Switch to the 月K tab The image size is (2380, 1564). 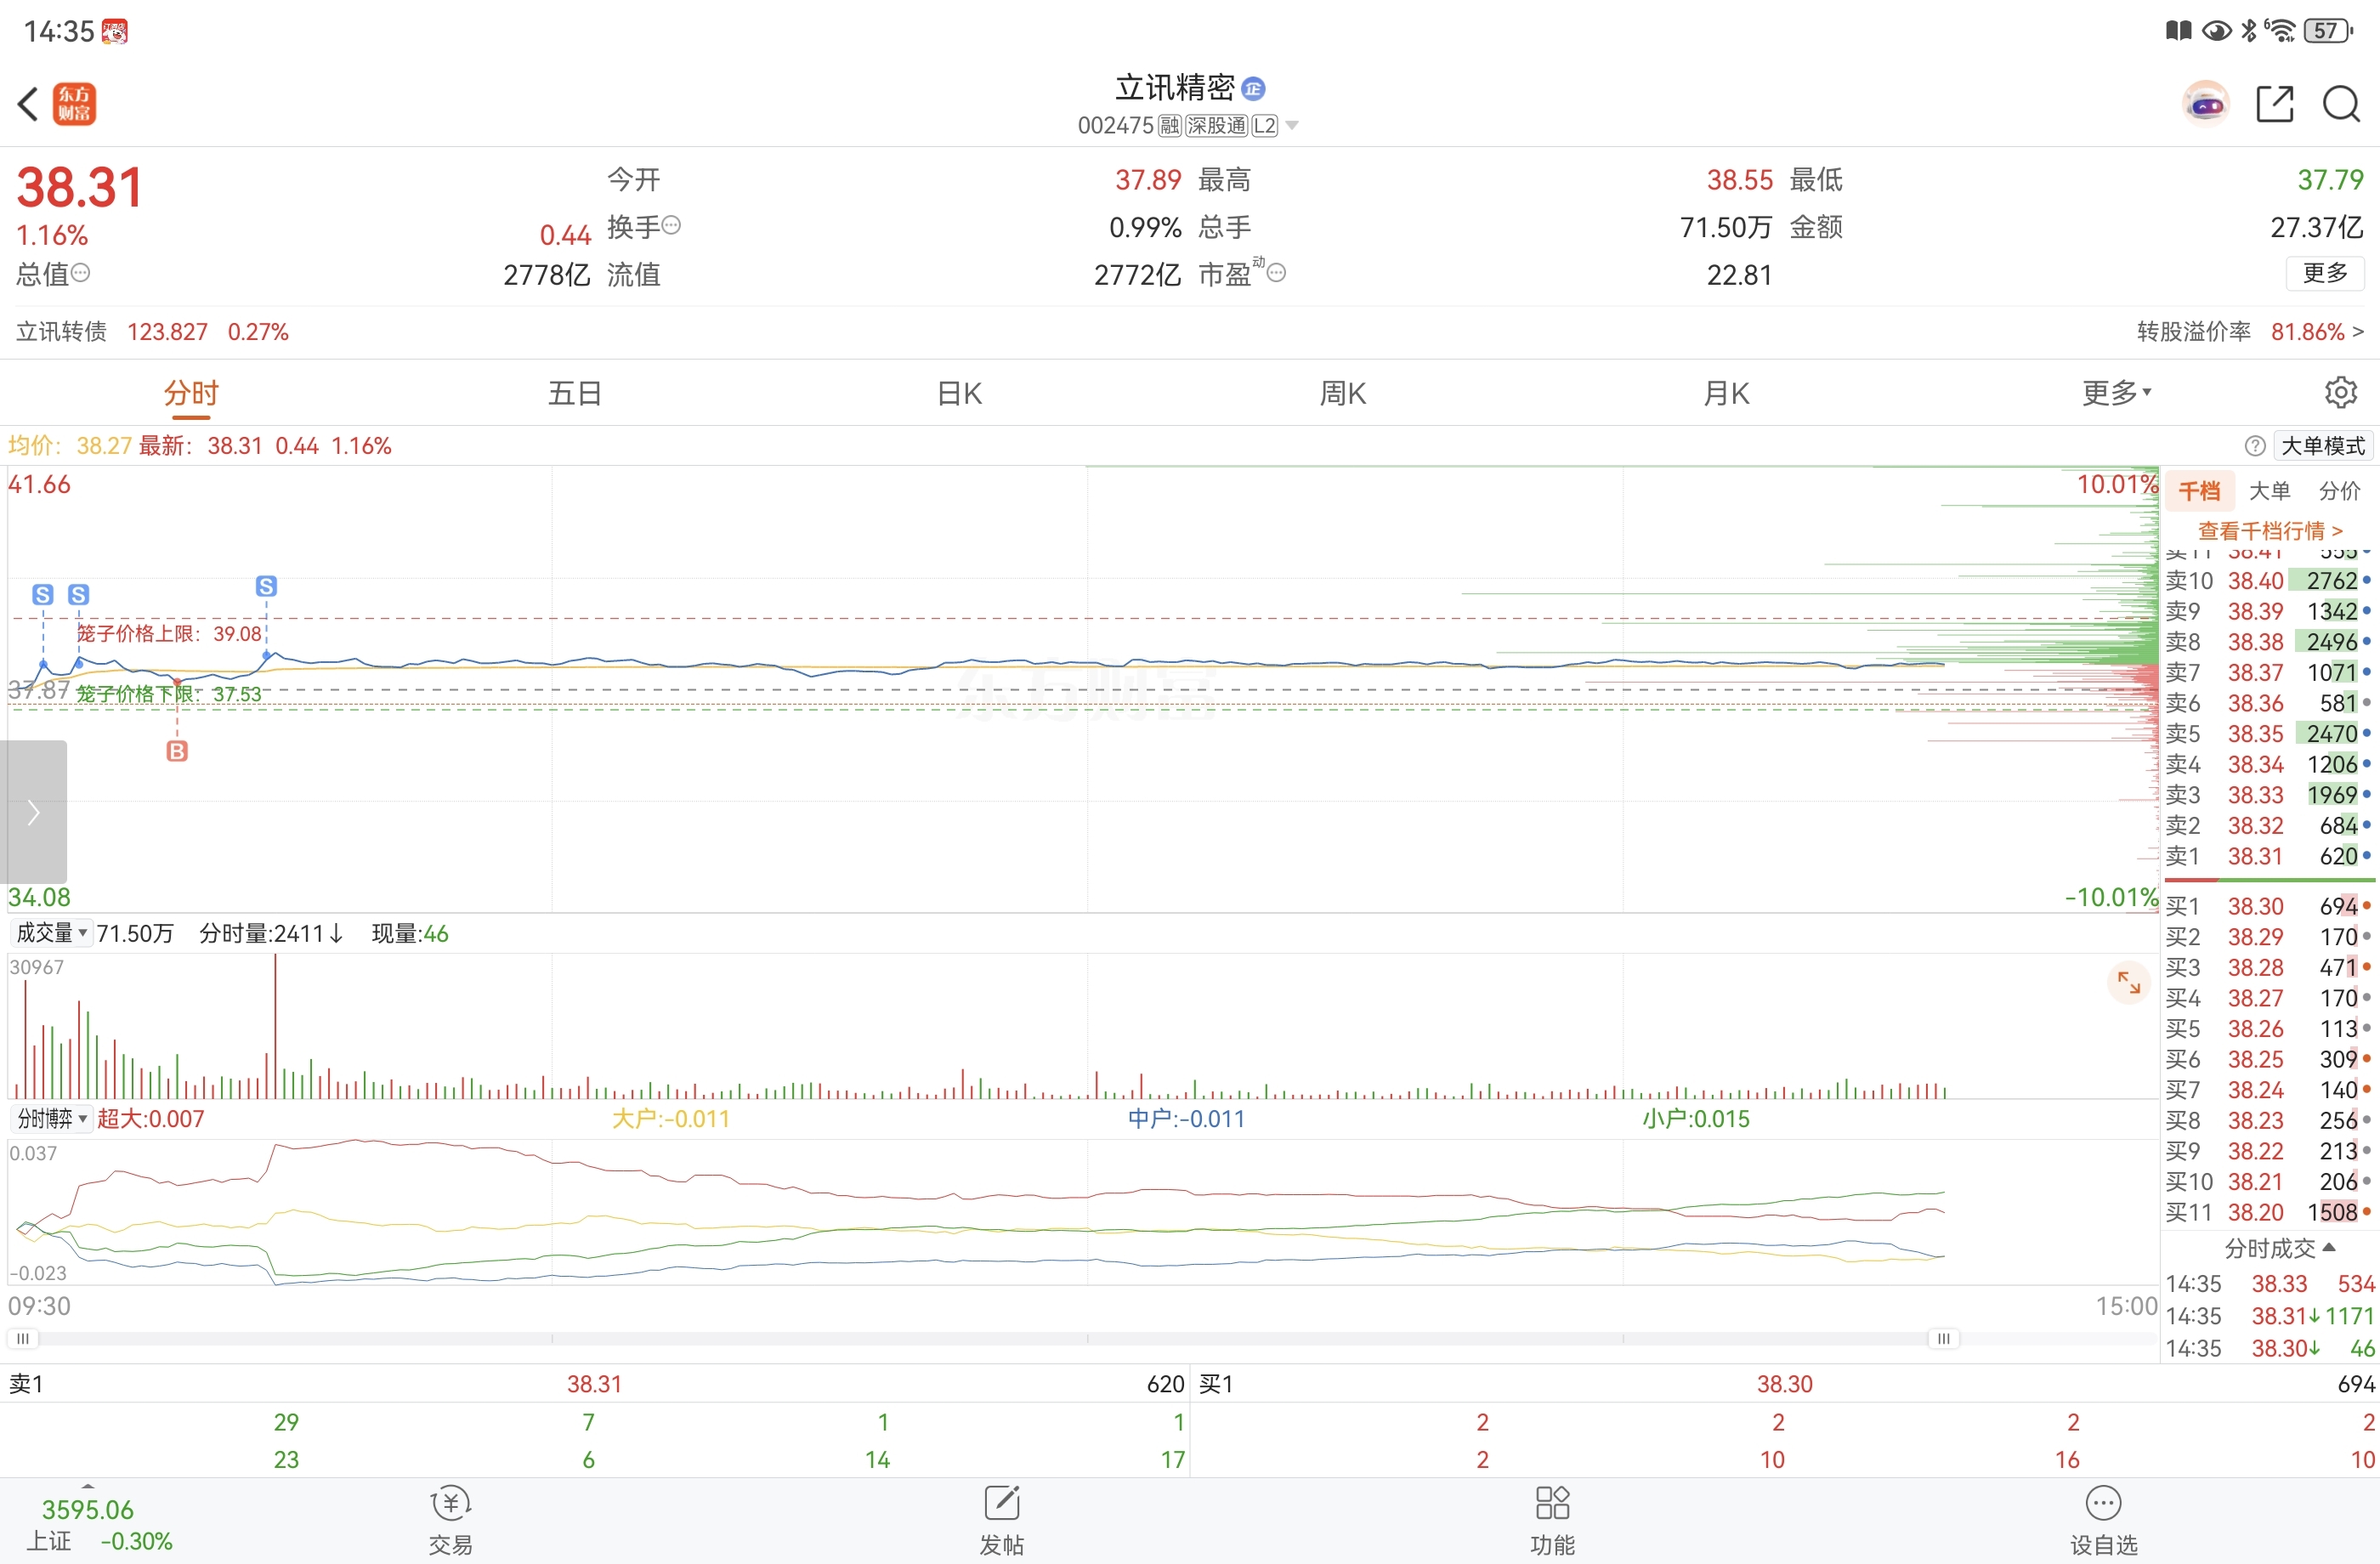click(1727, 393)
